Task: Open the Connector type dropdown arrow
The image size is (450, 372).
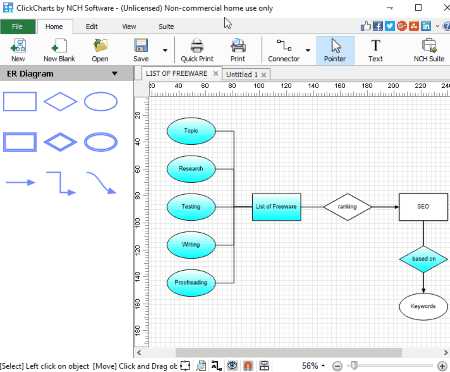Action: [x=308, y=51]
